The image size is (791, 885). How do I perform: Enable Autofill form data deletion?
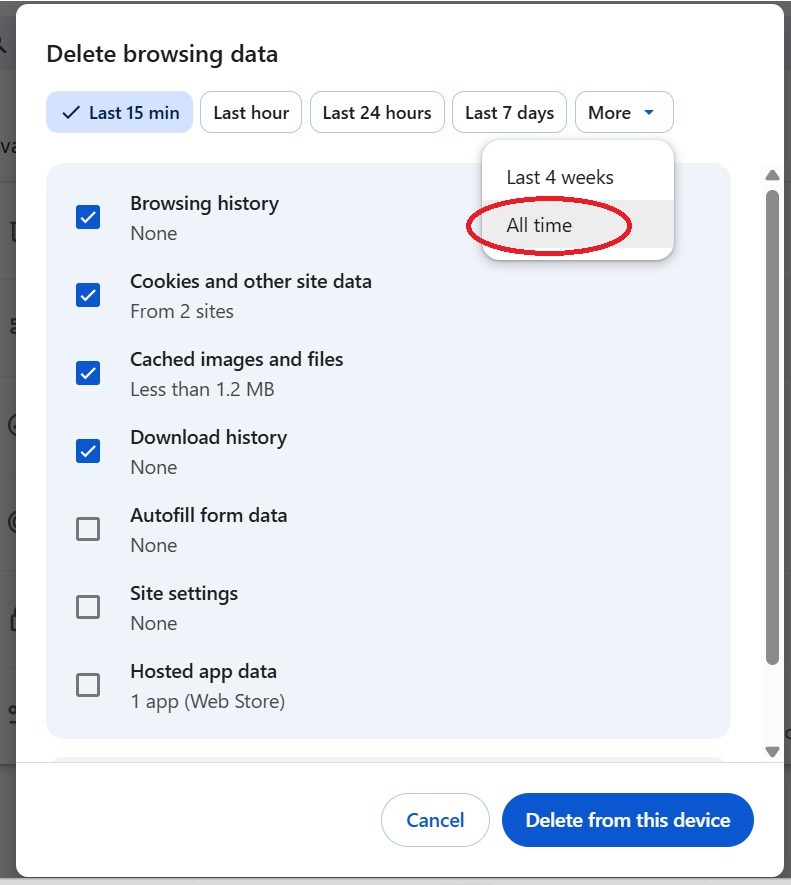click(89, 528)
